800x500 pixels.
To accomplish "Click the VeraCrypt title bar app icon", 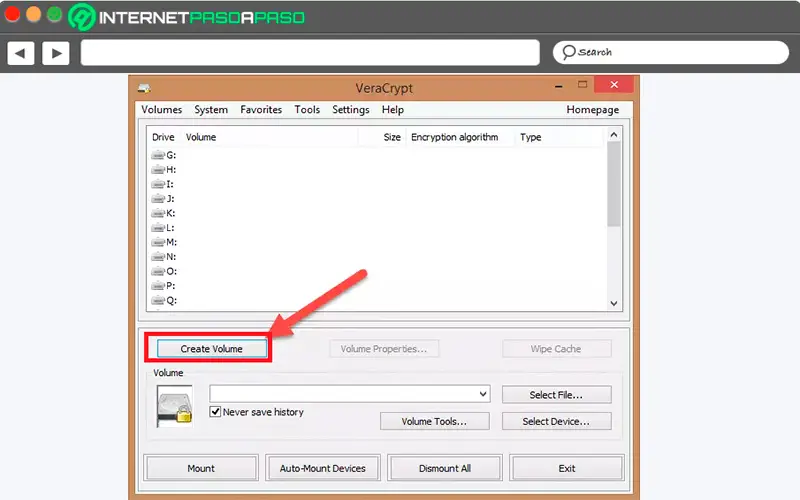I will pyautogui.click(x=144, y=88).
